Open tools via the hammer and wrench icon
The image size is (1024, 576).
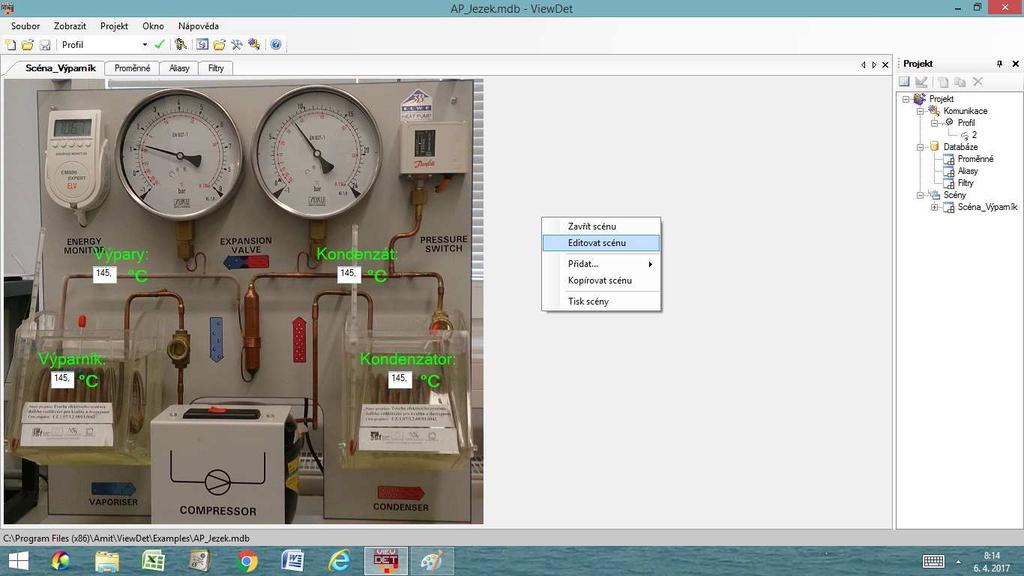click(236, 44)
